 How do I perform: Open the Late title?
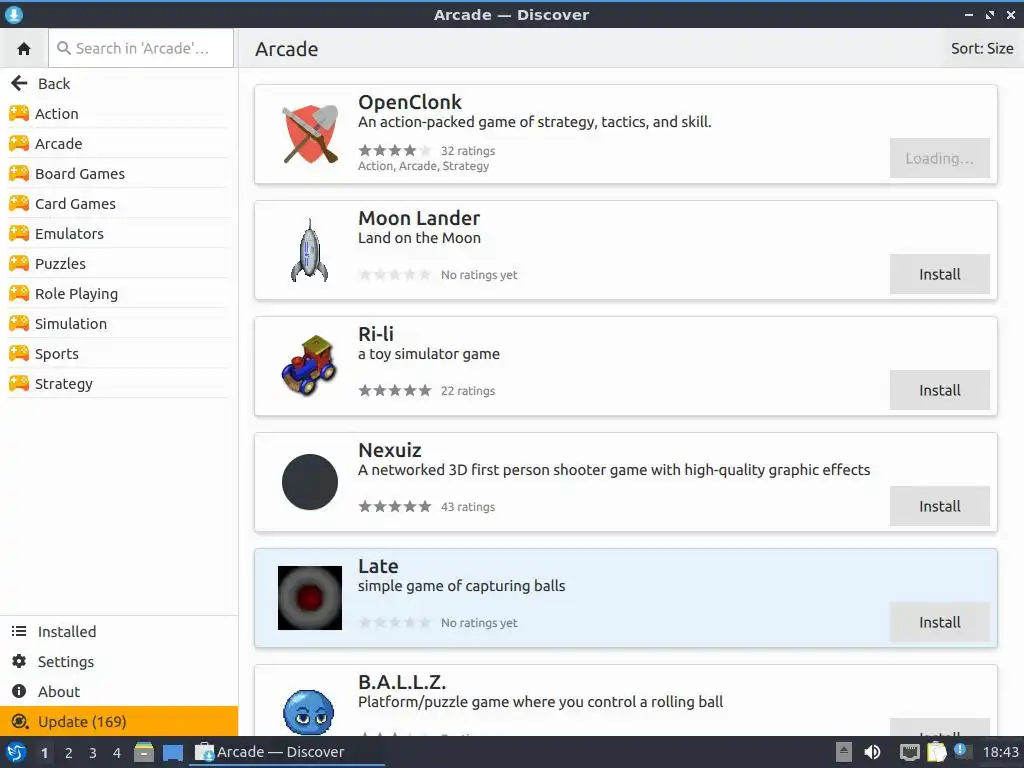point(378,566)
